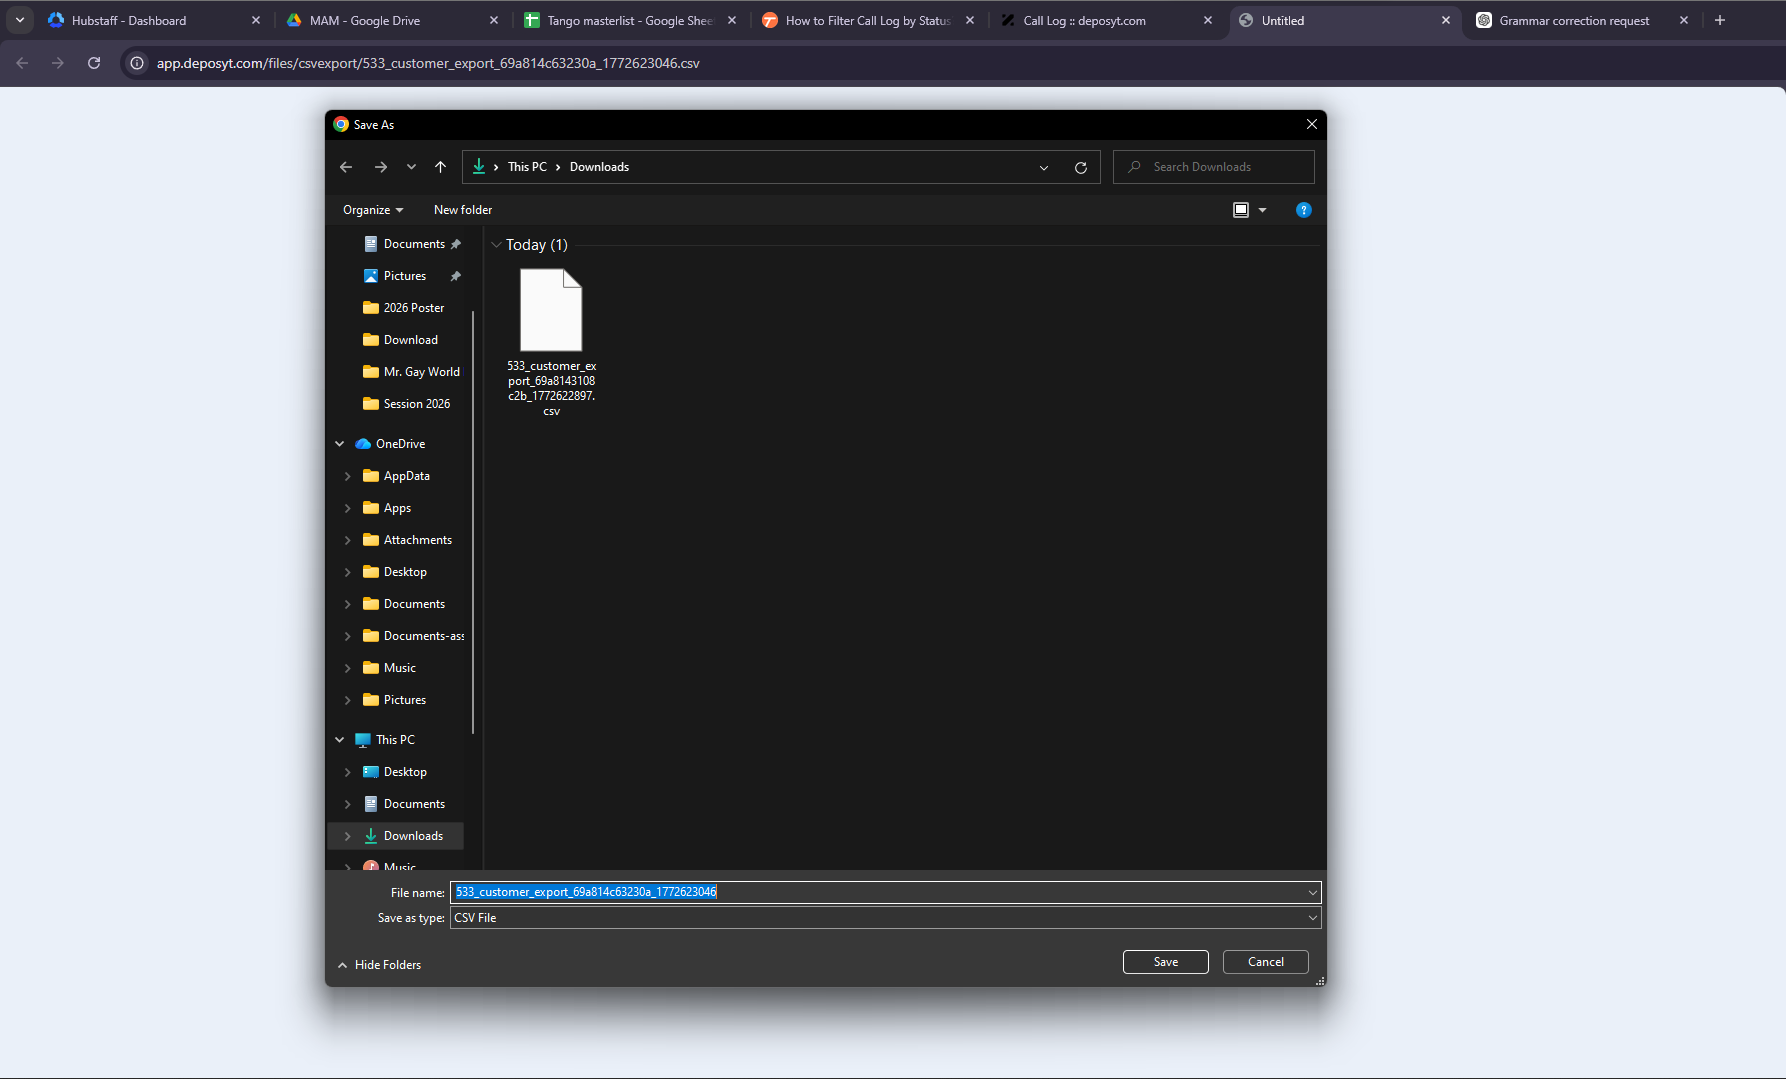Click Hide Folders toggle

[379, 965]
